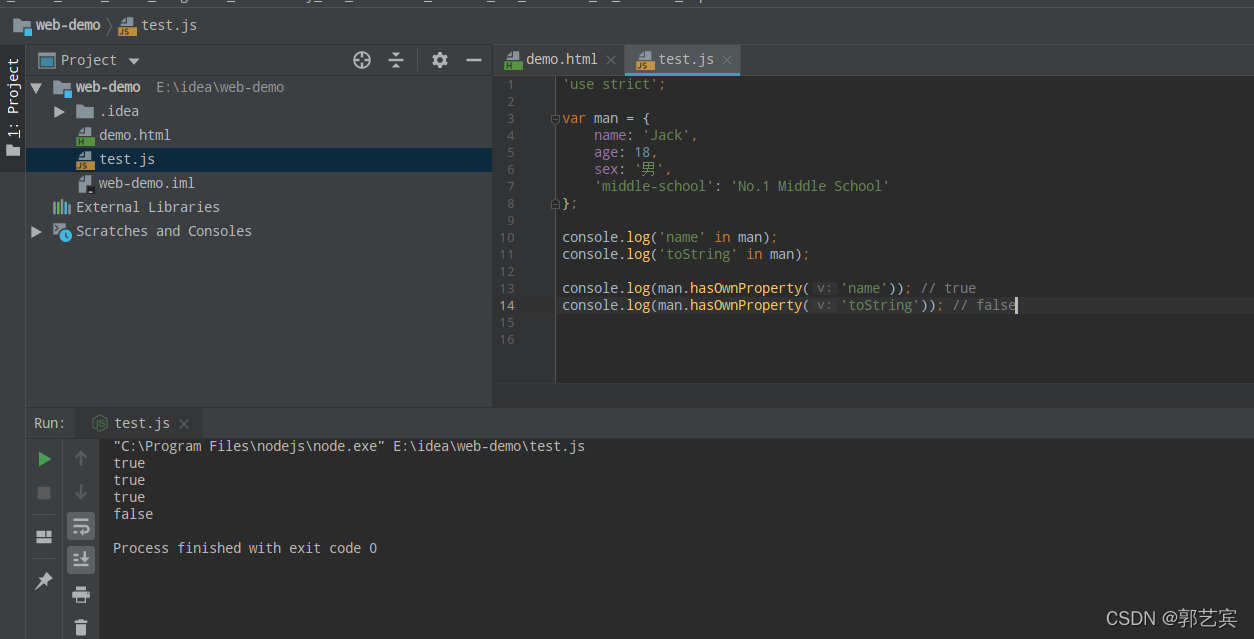This screenshot has width=1254, height=639.
Task: Click the Print console output icon
Action: click(81, 595)
